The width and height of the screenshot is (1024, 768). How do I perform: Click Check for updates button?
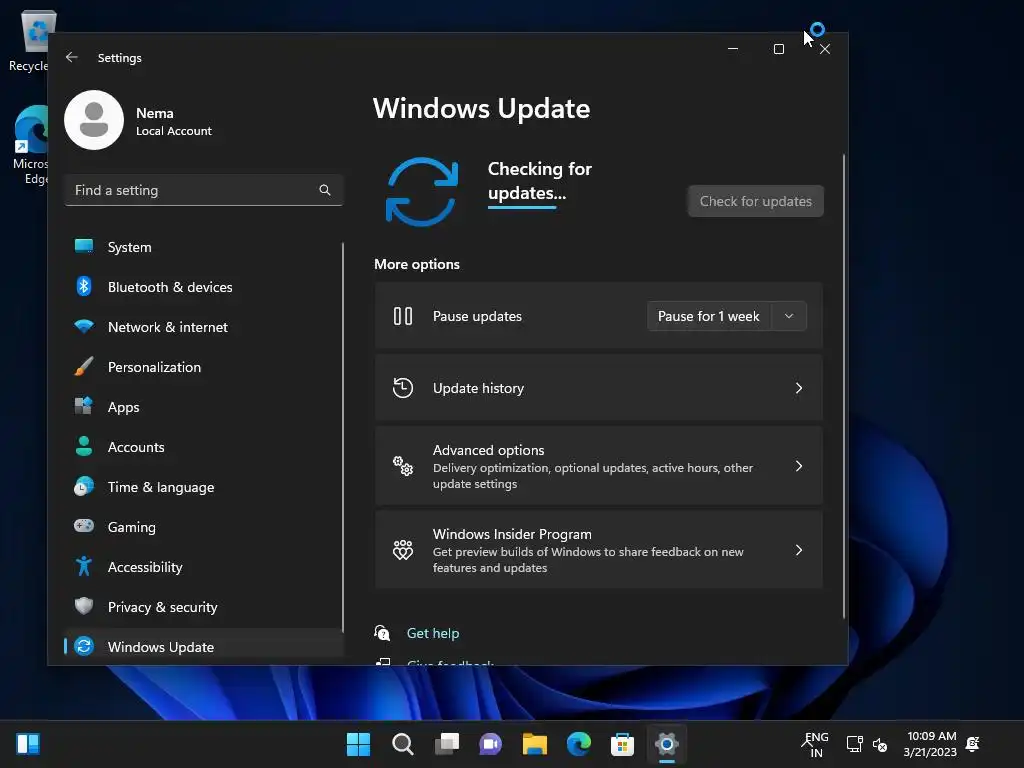point(756,201)
